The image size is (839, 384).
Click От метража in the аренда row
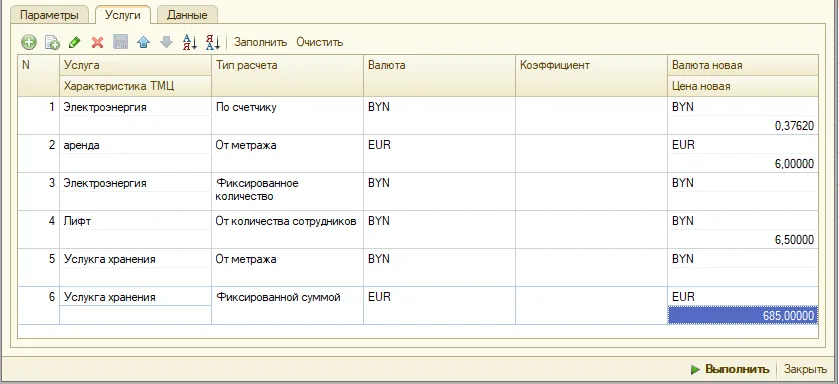tap(287, 153)
